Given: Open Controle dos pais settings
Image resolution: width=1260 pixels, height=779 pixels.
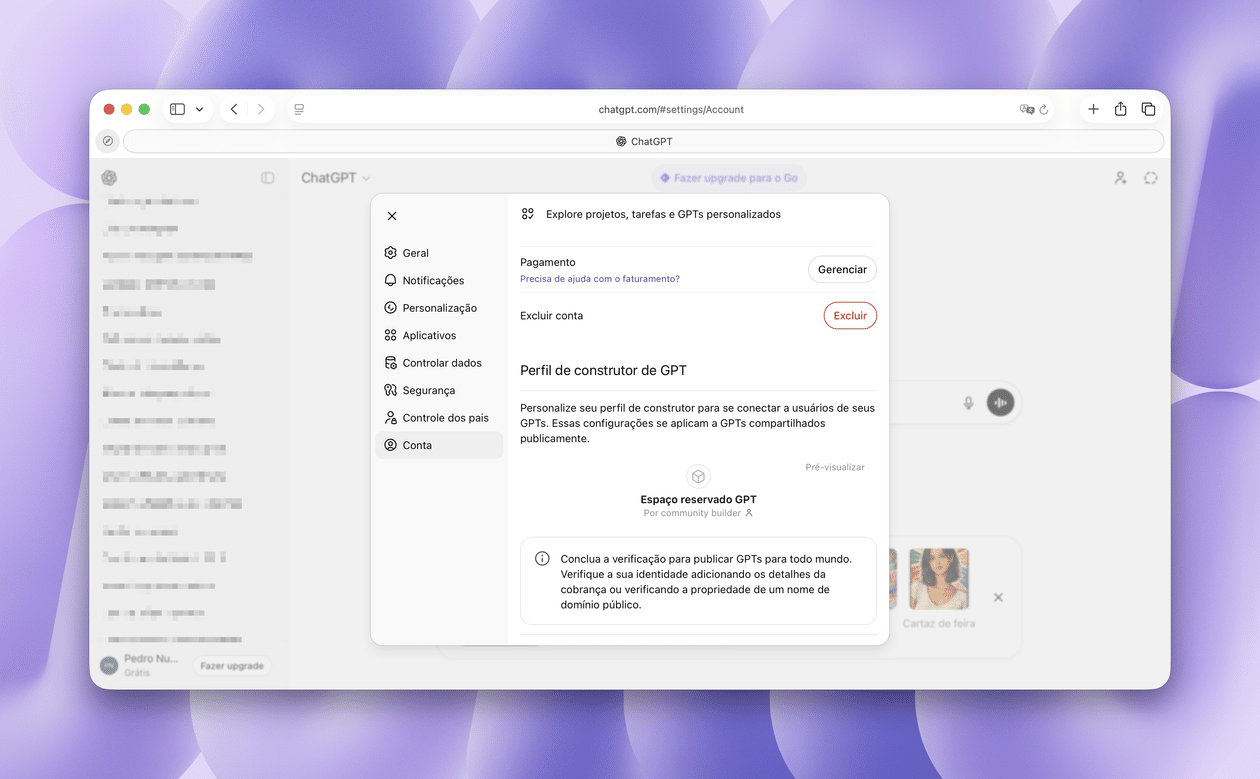Looking at the screenshot, I should click(x=445, y=418).
